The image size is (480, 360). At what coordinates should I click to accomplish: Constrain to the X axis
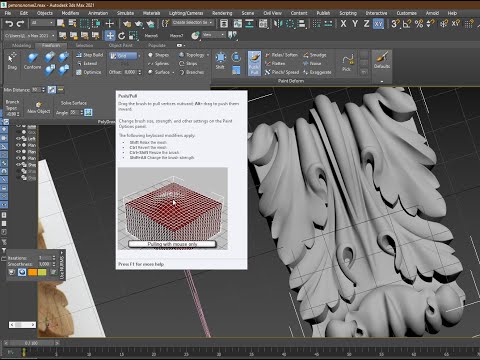pyautogui.click(x=343, y=24)
